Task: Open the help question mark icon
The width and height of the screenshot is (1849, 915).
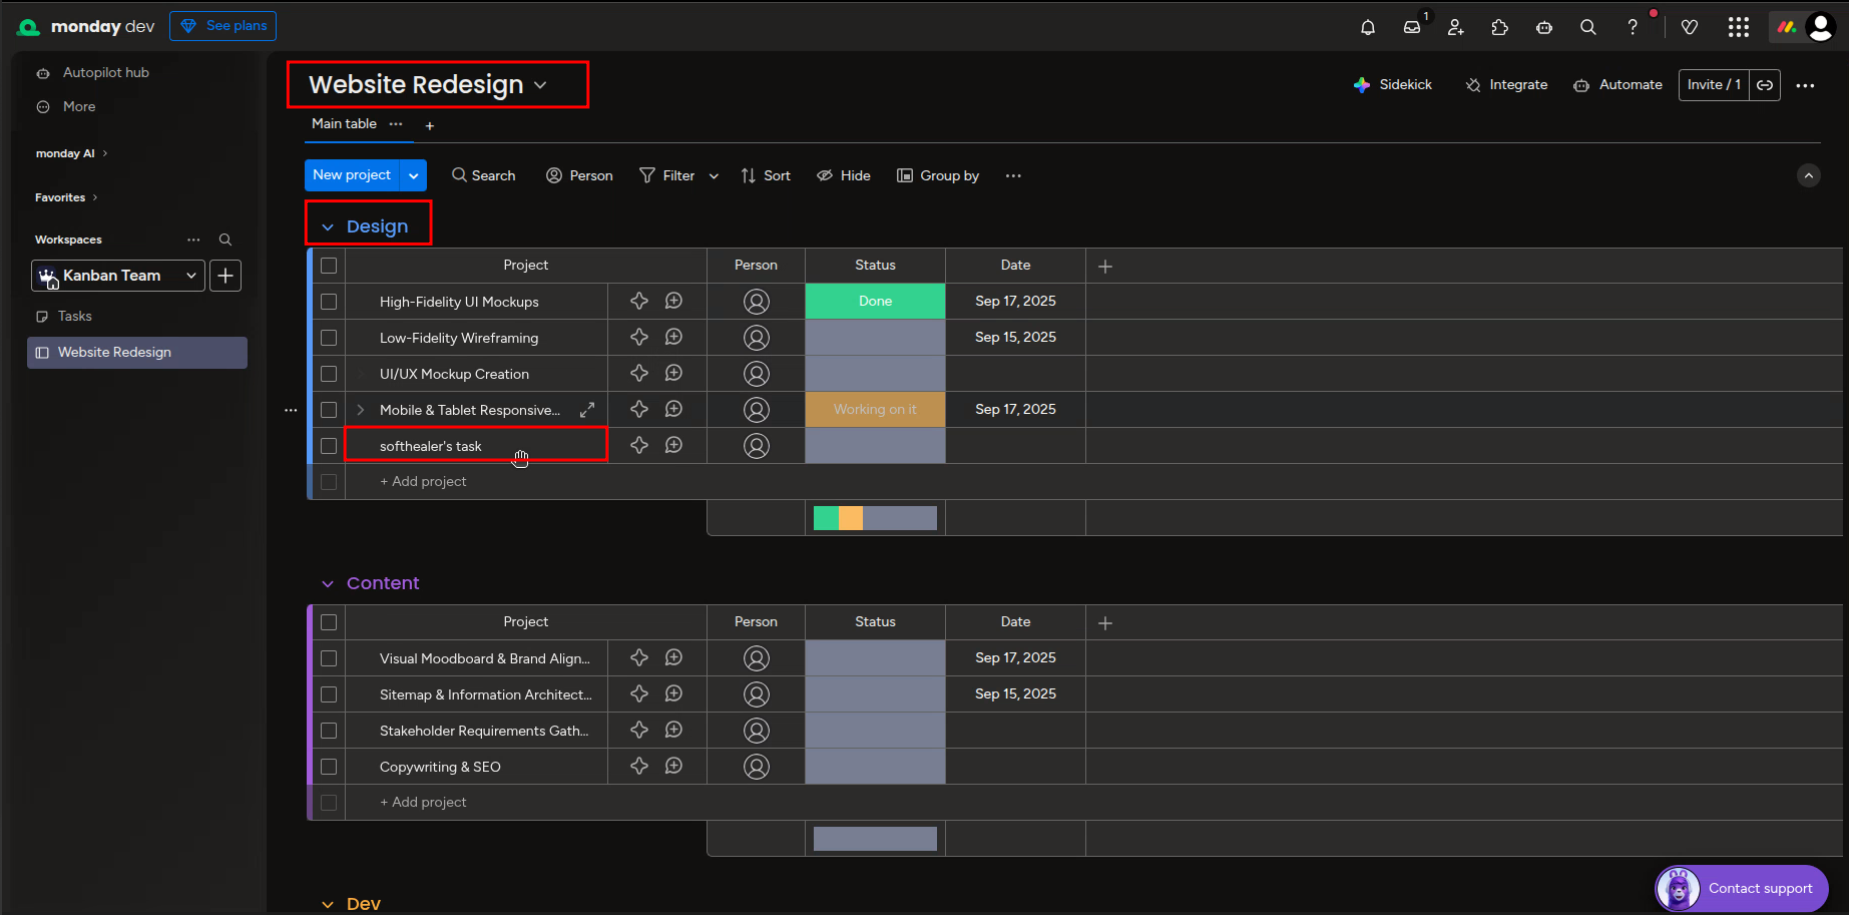Action: pos(1632,27)
